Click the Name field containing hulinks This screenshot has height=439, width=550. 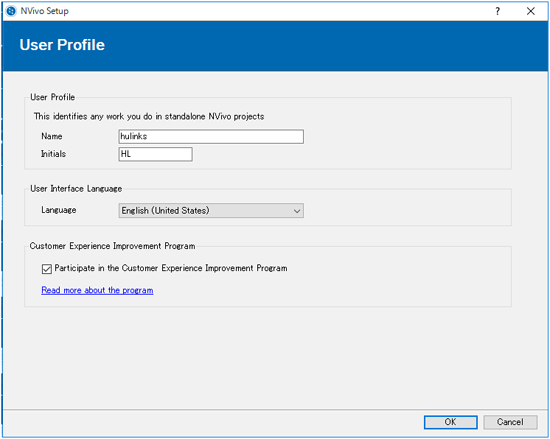point(211,136)
